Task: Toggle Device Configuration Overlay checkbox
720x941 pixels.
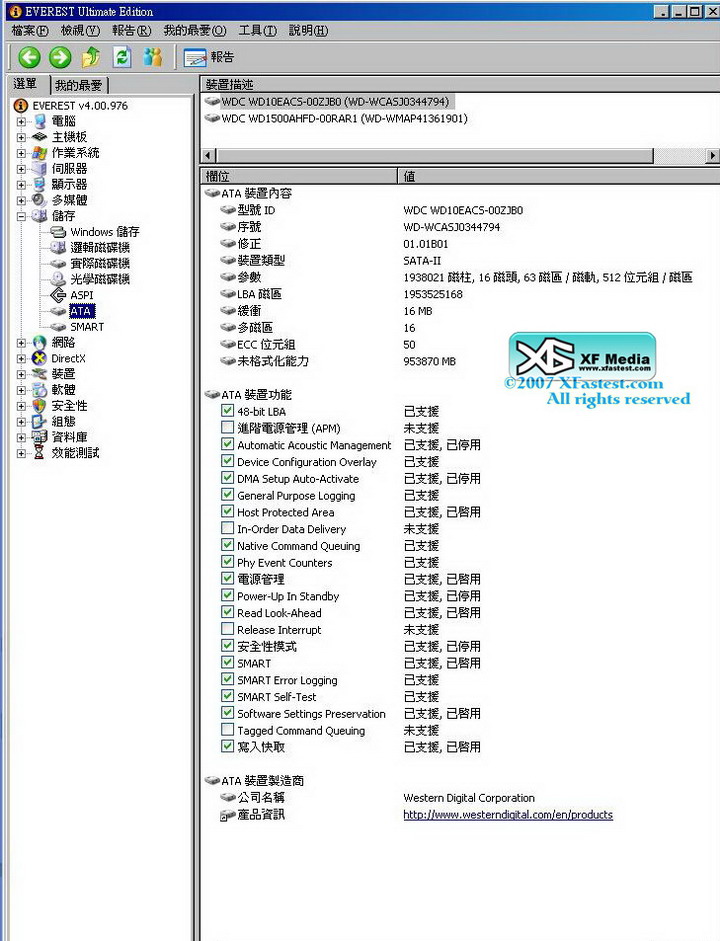Action: [x=227, y=461]
